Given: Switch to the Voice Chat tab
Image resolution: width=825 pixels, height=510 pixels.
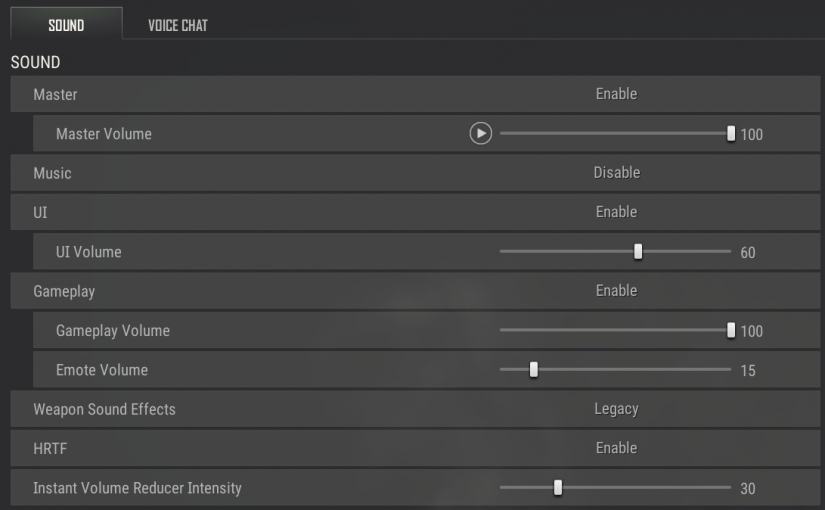Looking at the screenshot, I should pos(177,26).
